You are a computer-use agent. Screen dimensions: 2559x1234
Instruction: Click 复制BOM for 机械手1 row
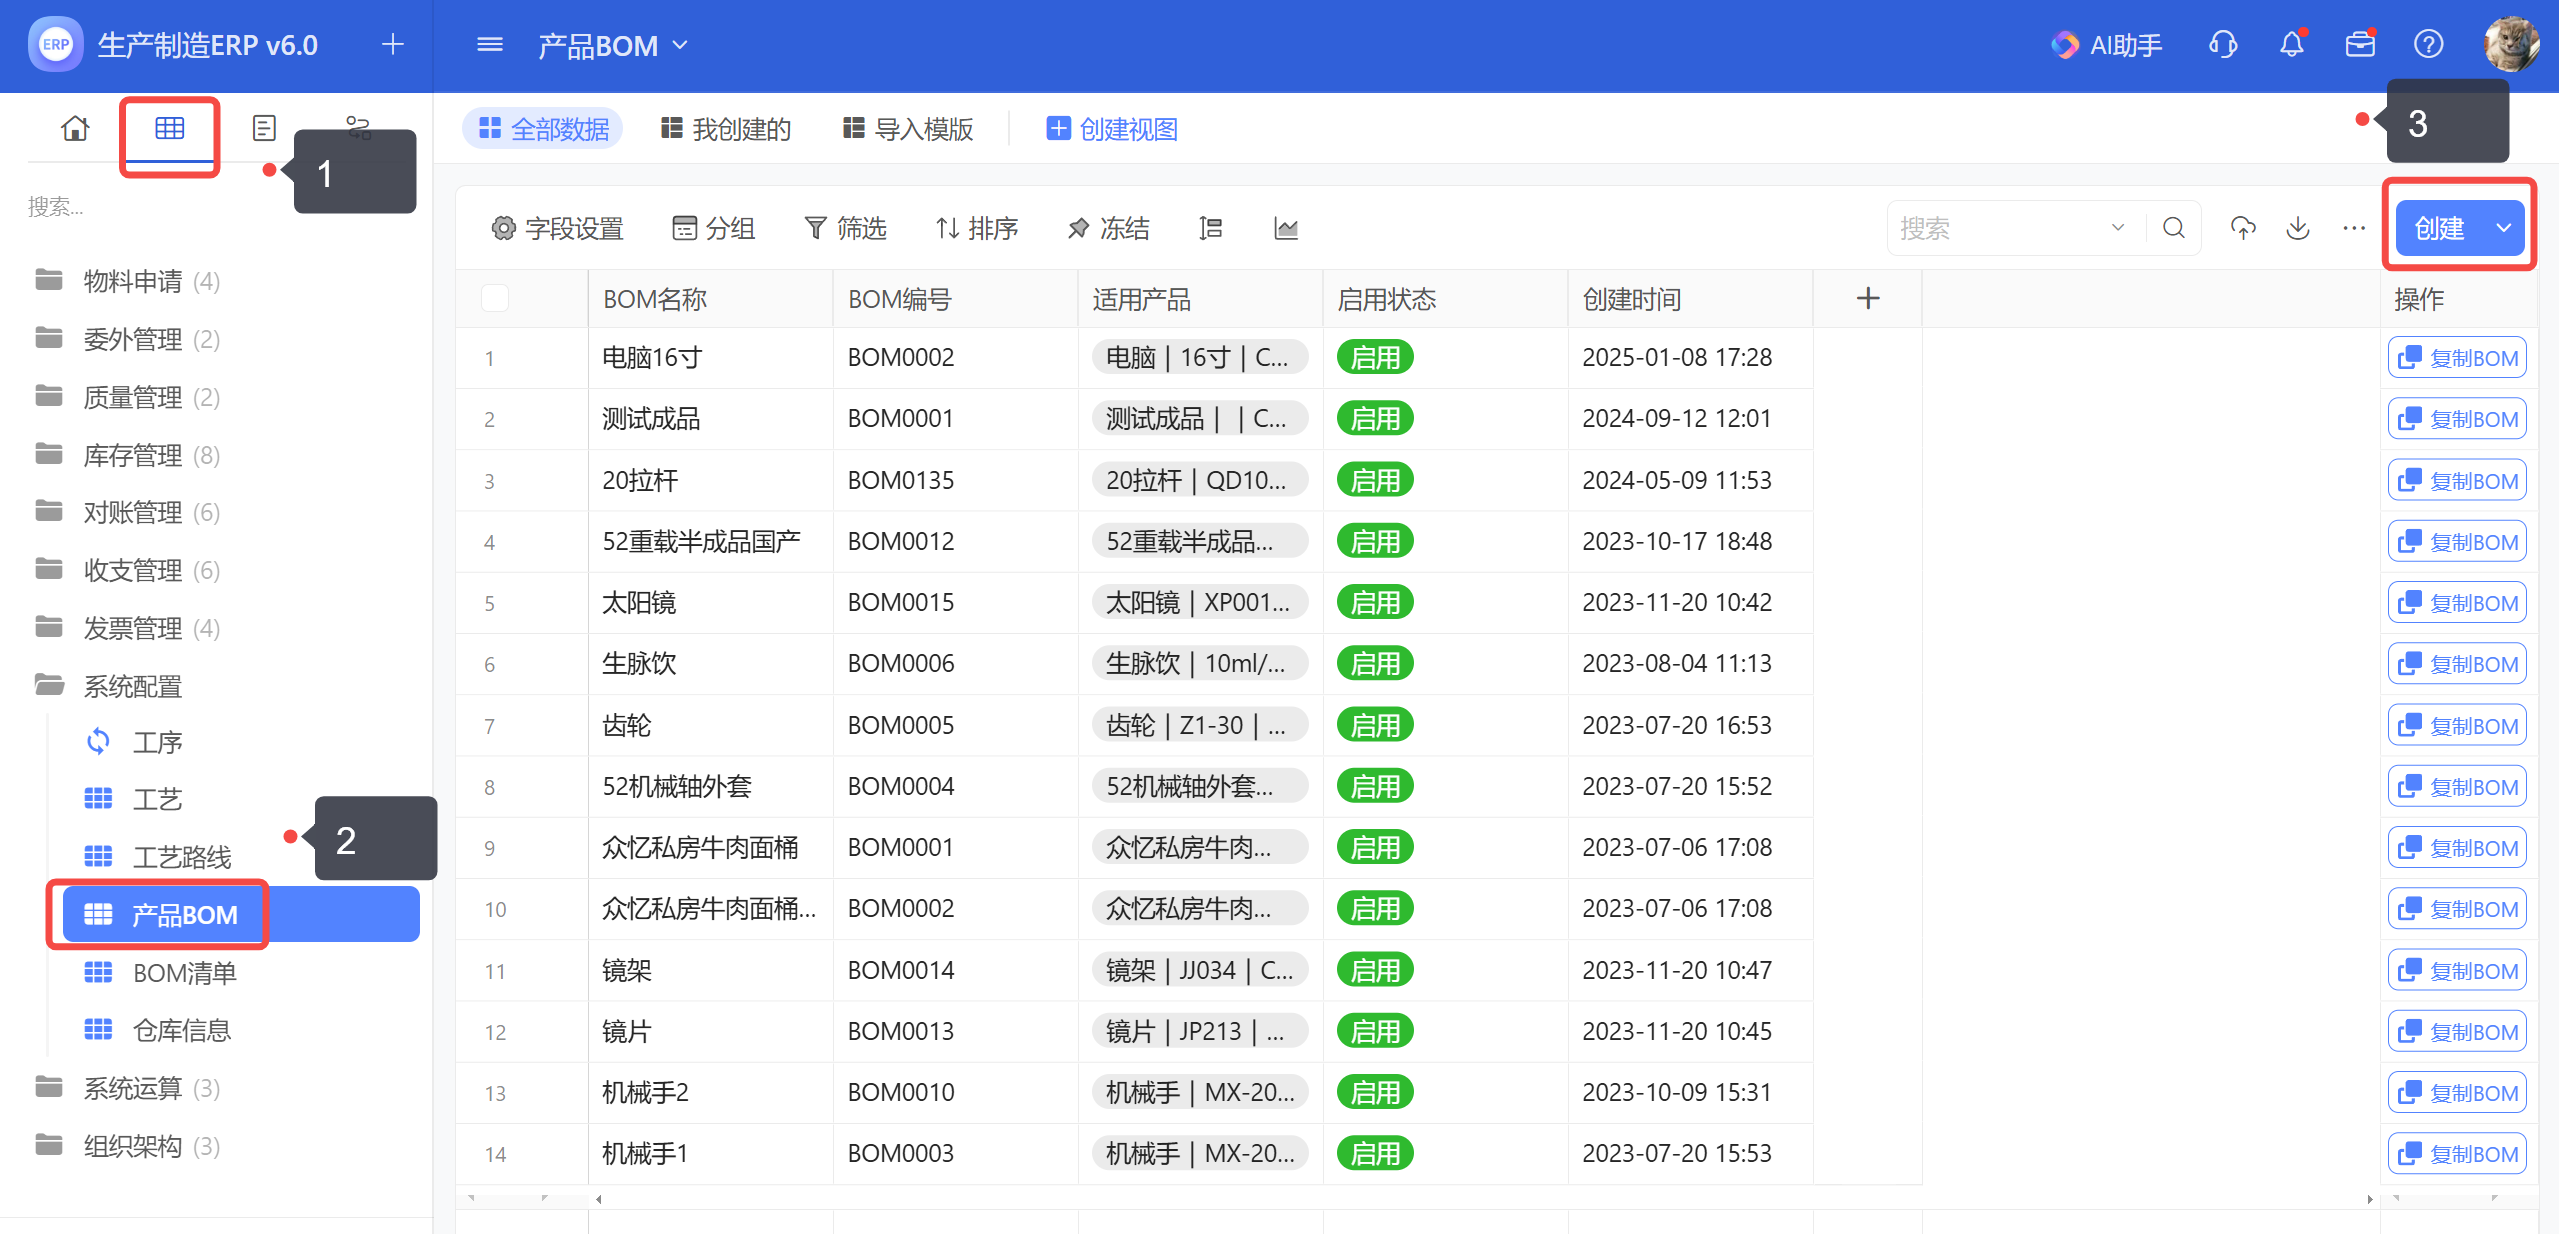tap(2457, 1154)
